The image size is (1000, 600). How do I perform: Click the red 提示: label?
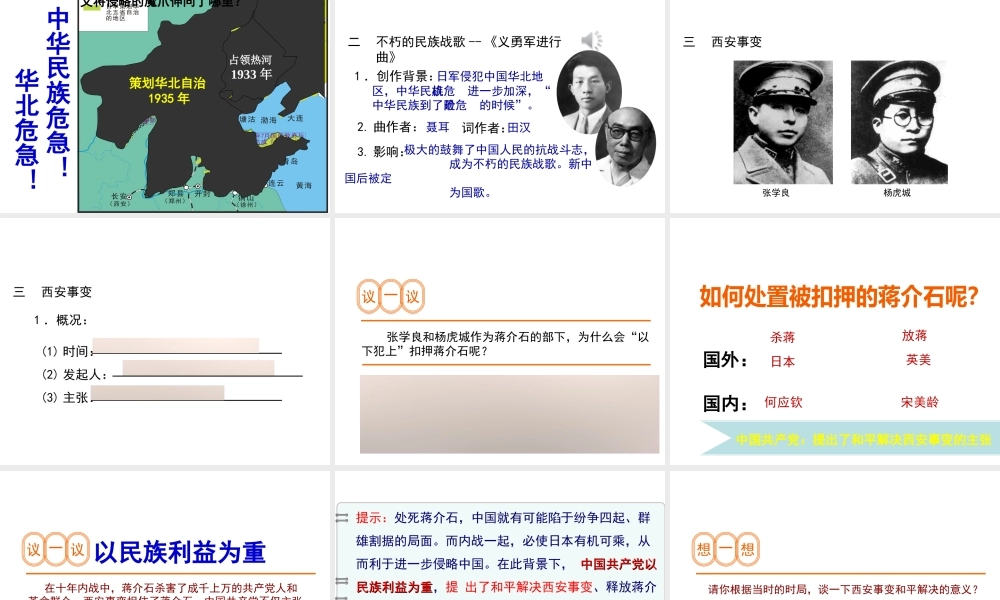(371, 518)
